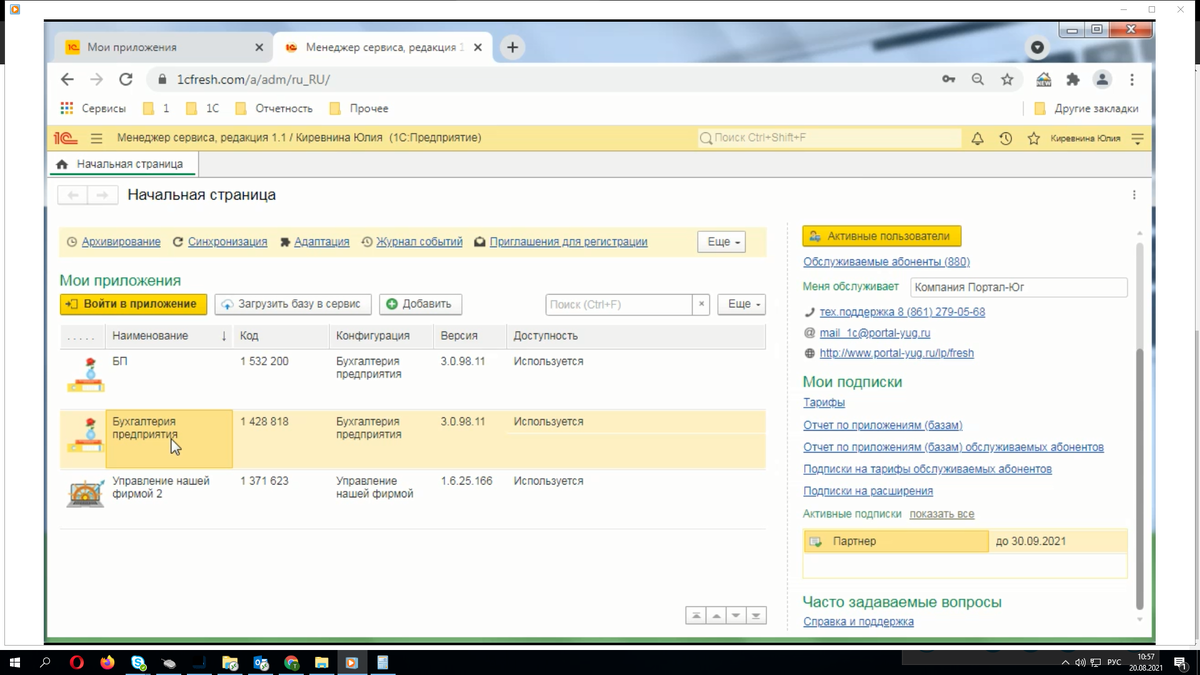Clear the search field with the x button
The width and height of the screenshot is (1200, 675).
[701, 304]
